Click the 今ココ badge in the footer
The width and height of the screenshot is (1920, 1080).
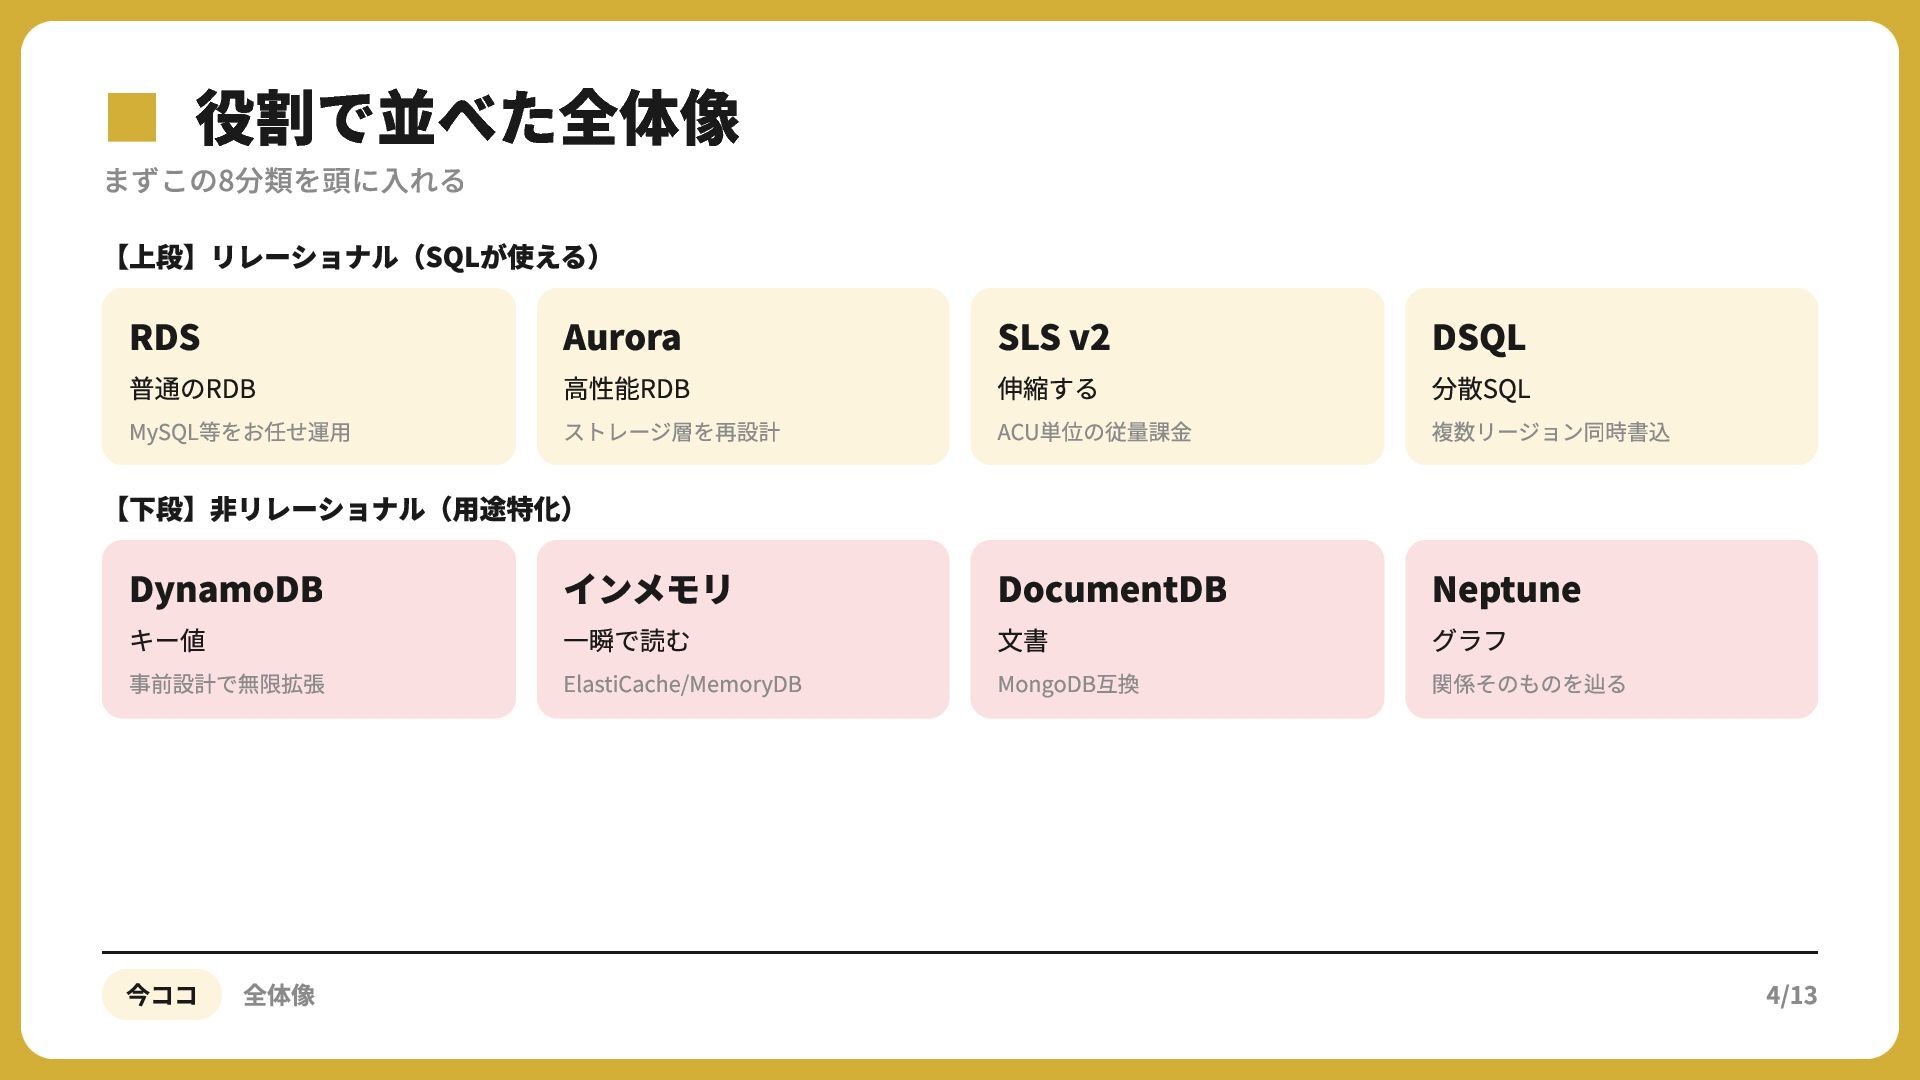(161, 995)
